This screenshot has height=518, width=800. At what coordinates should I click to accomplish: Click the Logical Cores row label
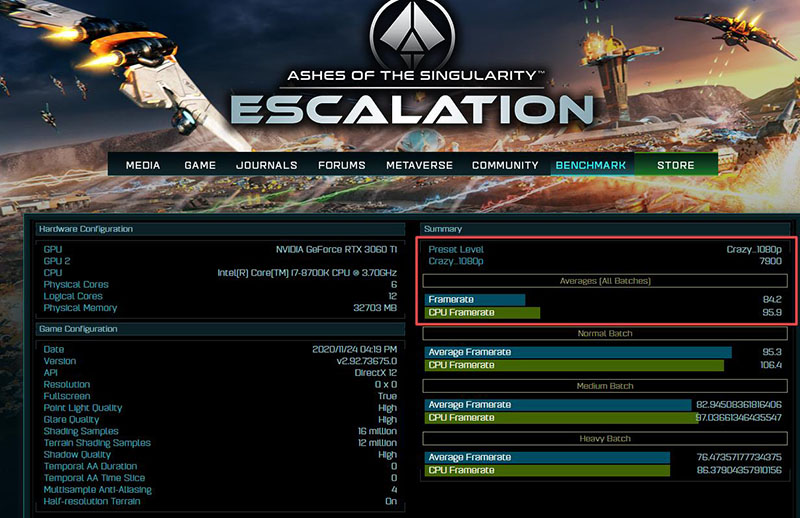pyautogui.click(x=73, y=296)
